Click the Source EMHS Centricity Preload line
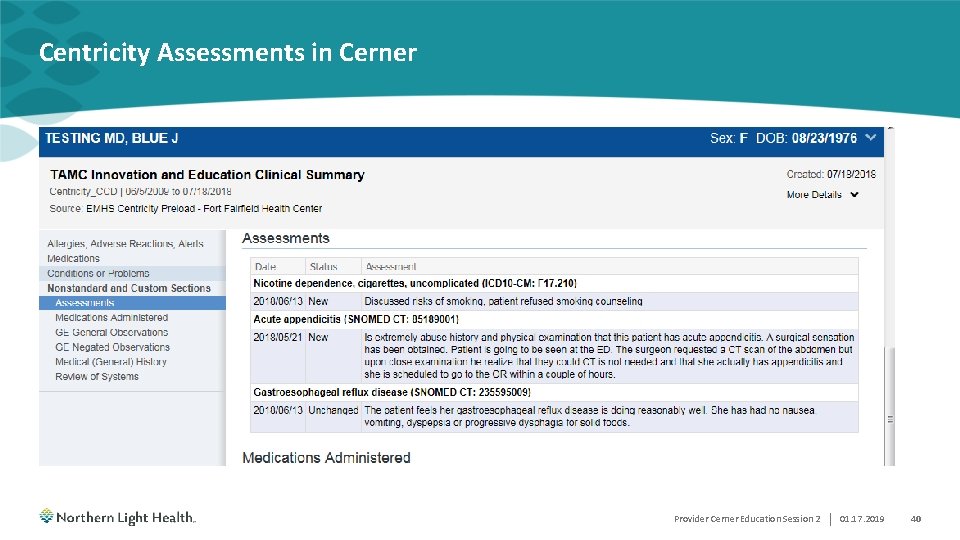Viewport: 960px width, 540px height. coord(186,208)
